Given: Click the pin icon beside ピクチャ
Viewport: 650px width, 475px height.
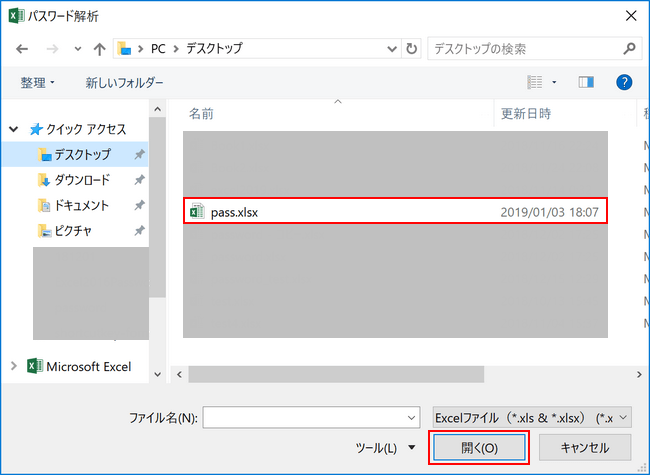Looking at the screenshot, I should point(139,230).
